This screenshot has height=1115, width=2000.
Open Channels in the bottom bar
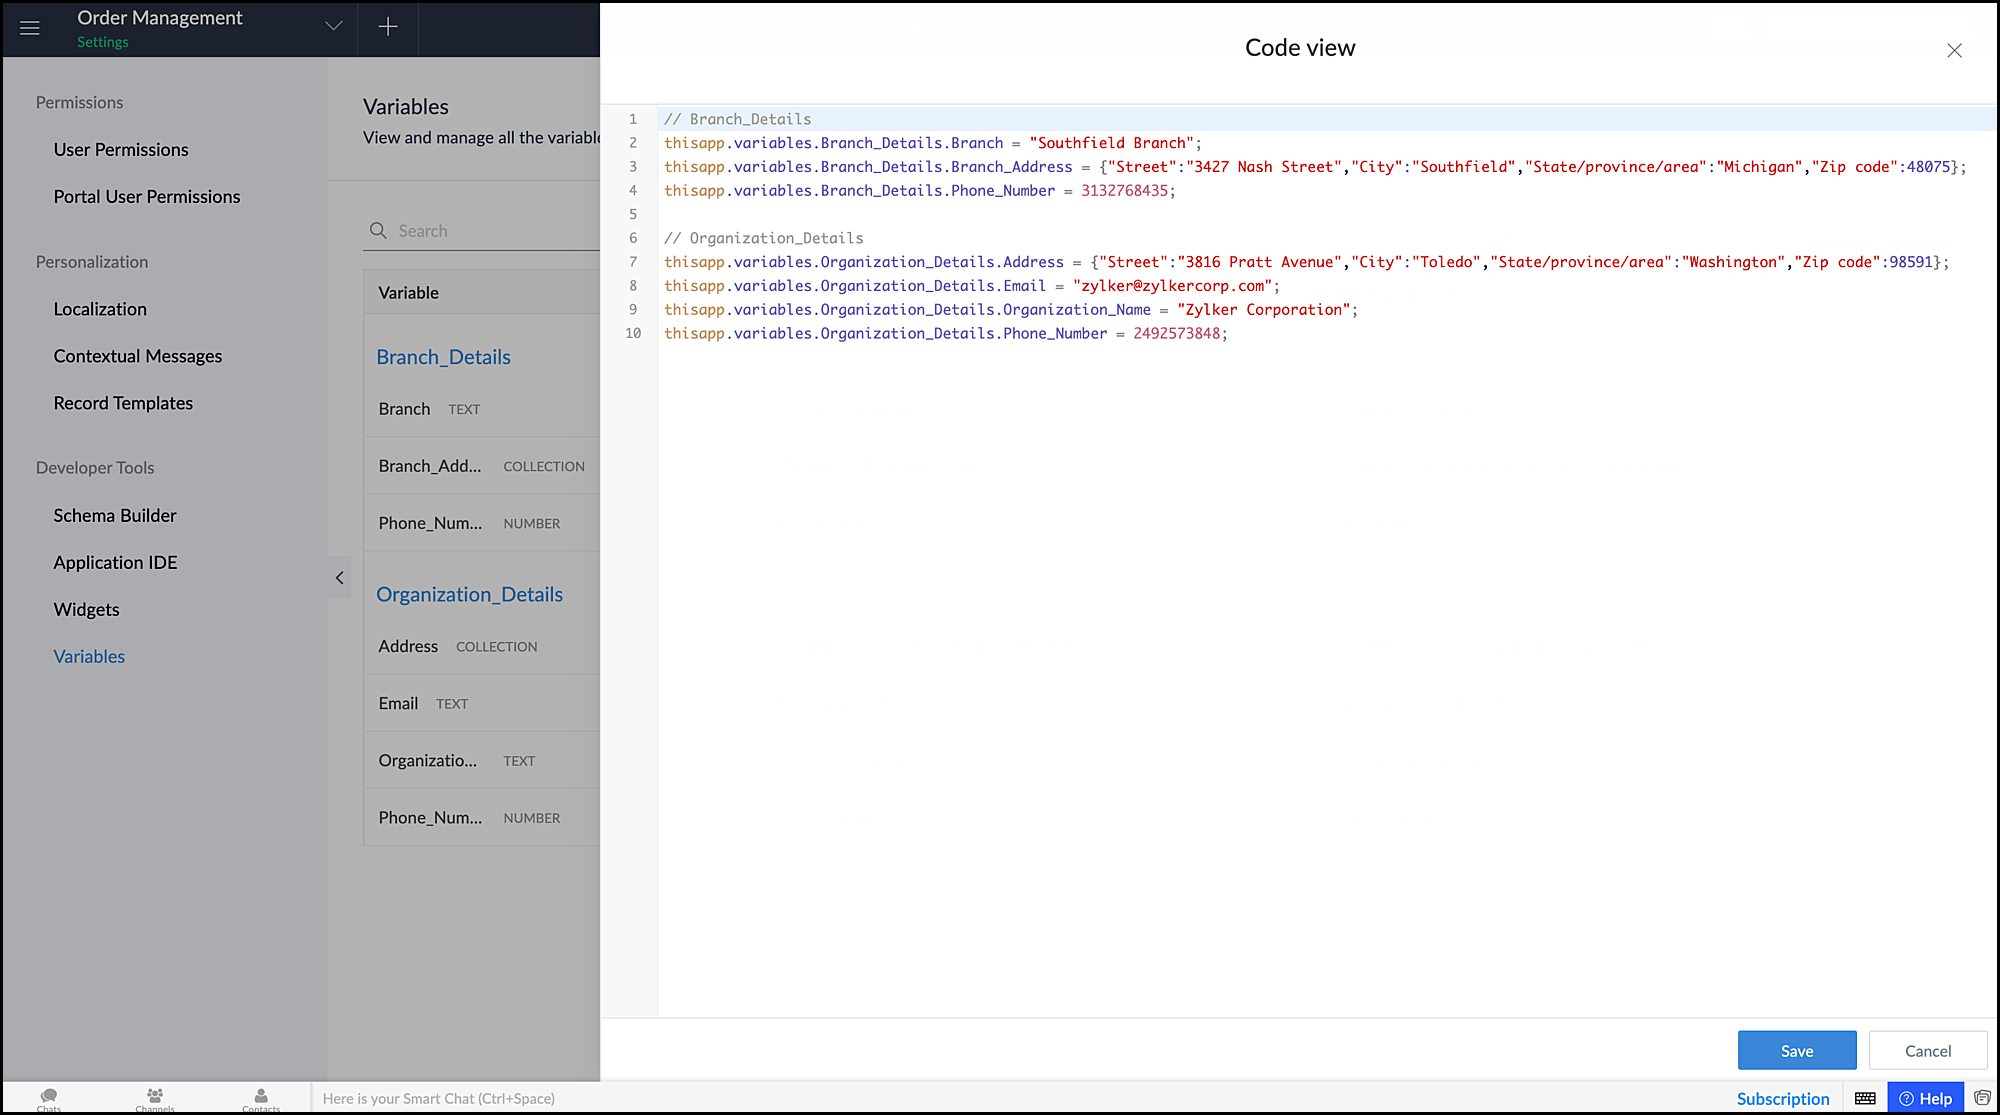coord(155,1098)
